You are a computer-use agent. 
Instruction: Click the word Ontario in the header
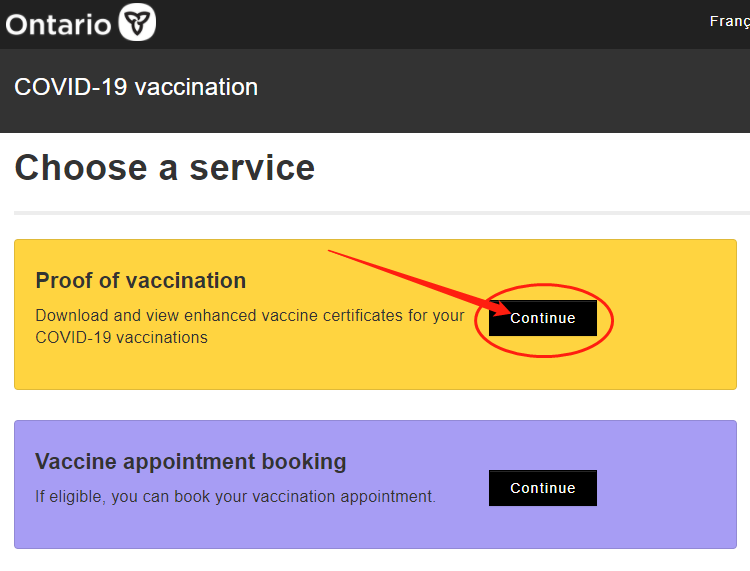[x=58, y=25]
